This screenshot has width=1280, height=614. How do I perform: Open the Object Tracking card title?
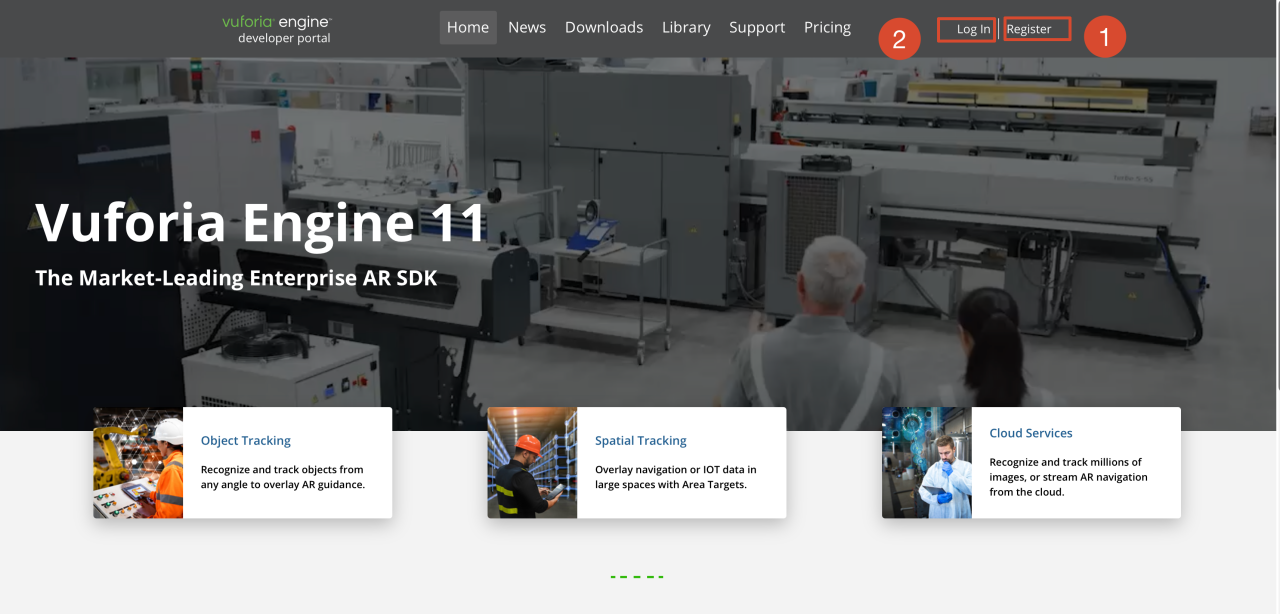pyautogui.click(x=246, y=440)
